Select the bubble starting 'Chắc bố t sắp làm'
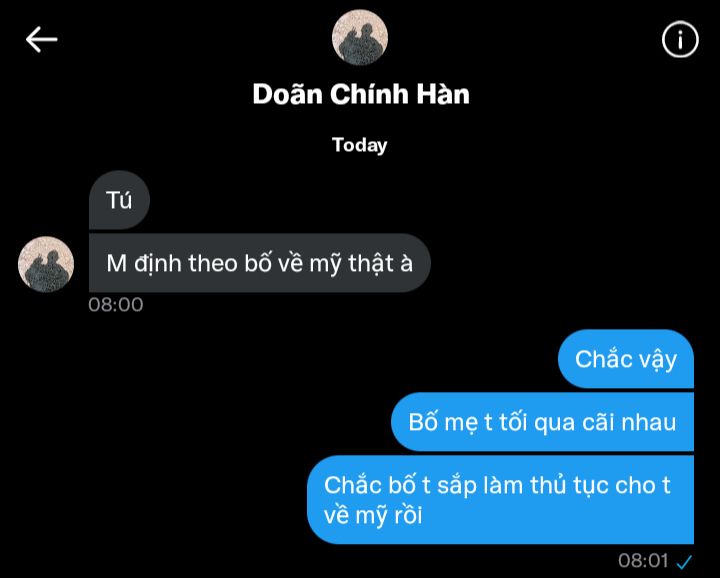Screen dimensions: 720x578 (x=501, y=500)
